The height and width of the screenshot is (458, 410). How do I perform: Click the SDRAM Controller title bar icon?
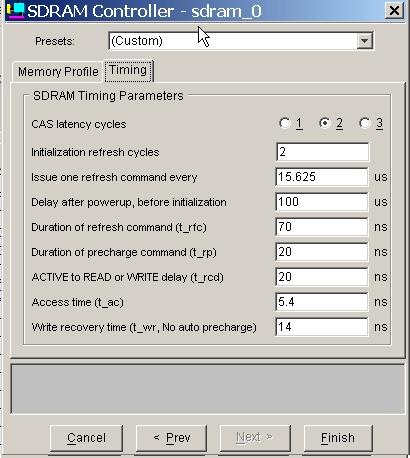(15, 10)
